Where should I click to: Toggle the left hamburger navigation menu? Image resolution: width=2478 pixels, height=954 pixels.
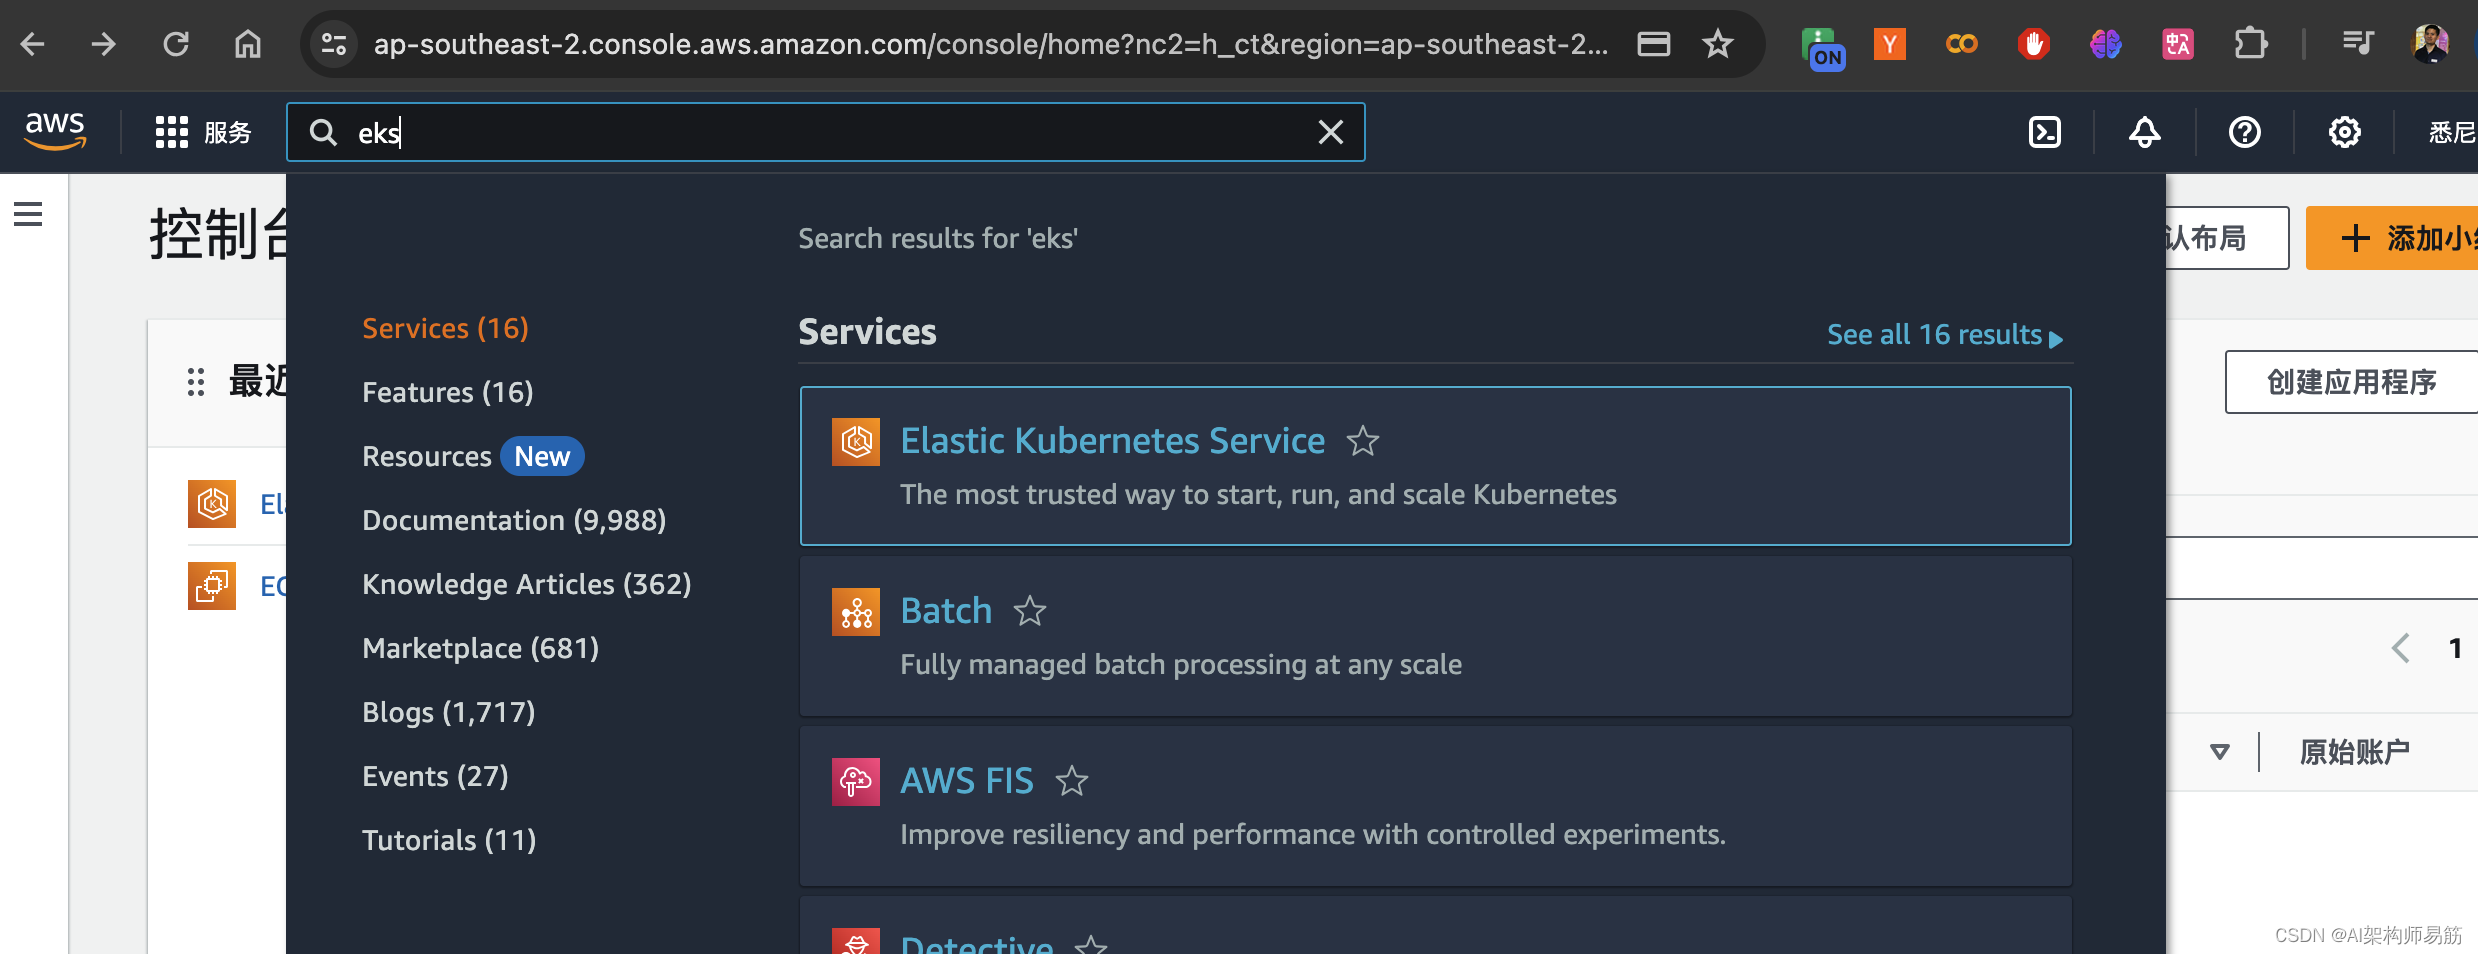point(28,214)
